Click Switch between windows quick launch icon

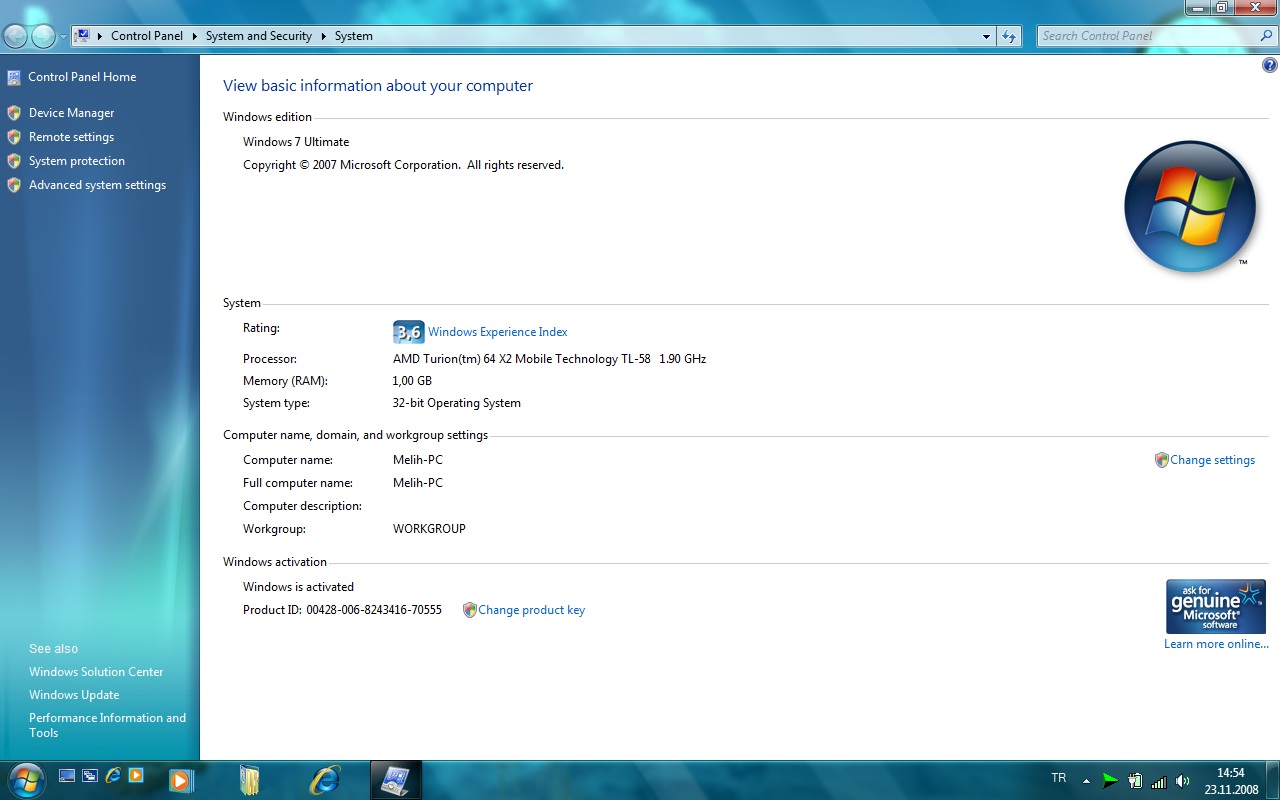click(90, 775)
